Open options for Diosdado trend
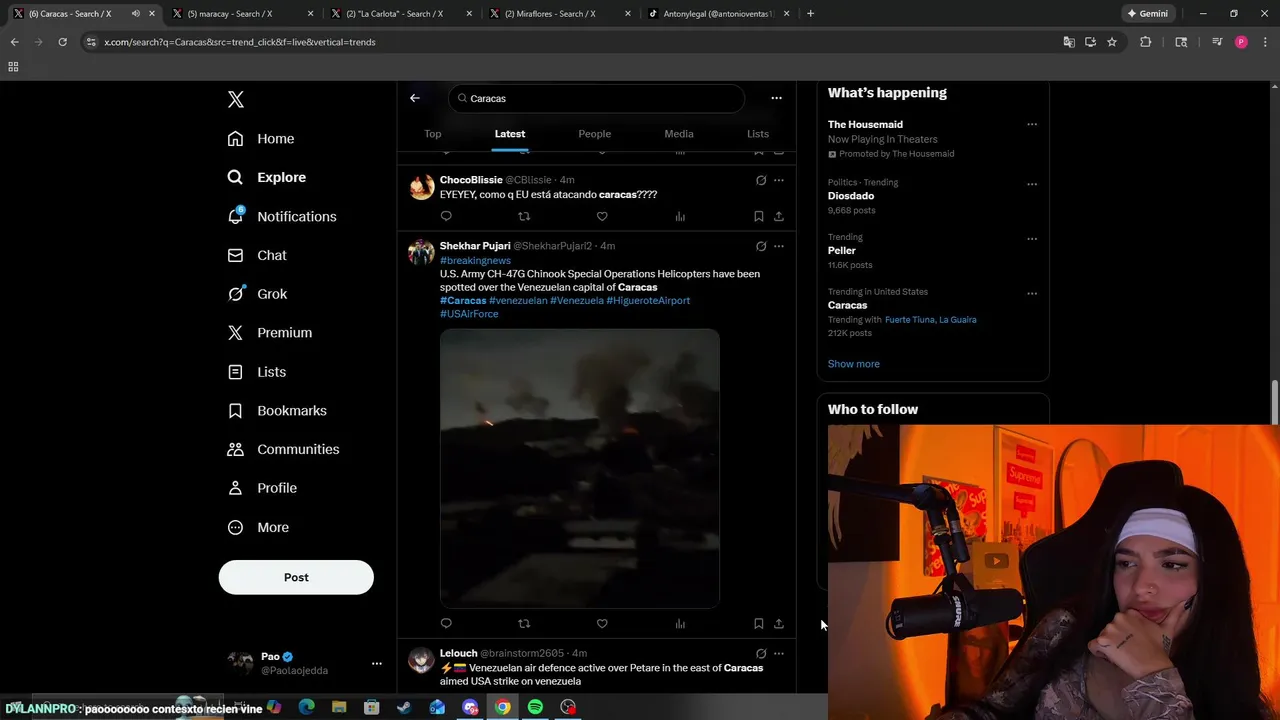The image size is (1280, 720). 1032,184
